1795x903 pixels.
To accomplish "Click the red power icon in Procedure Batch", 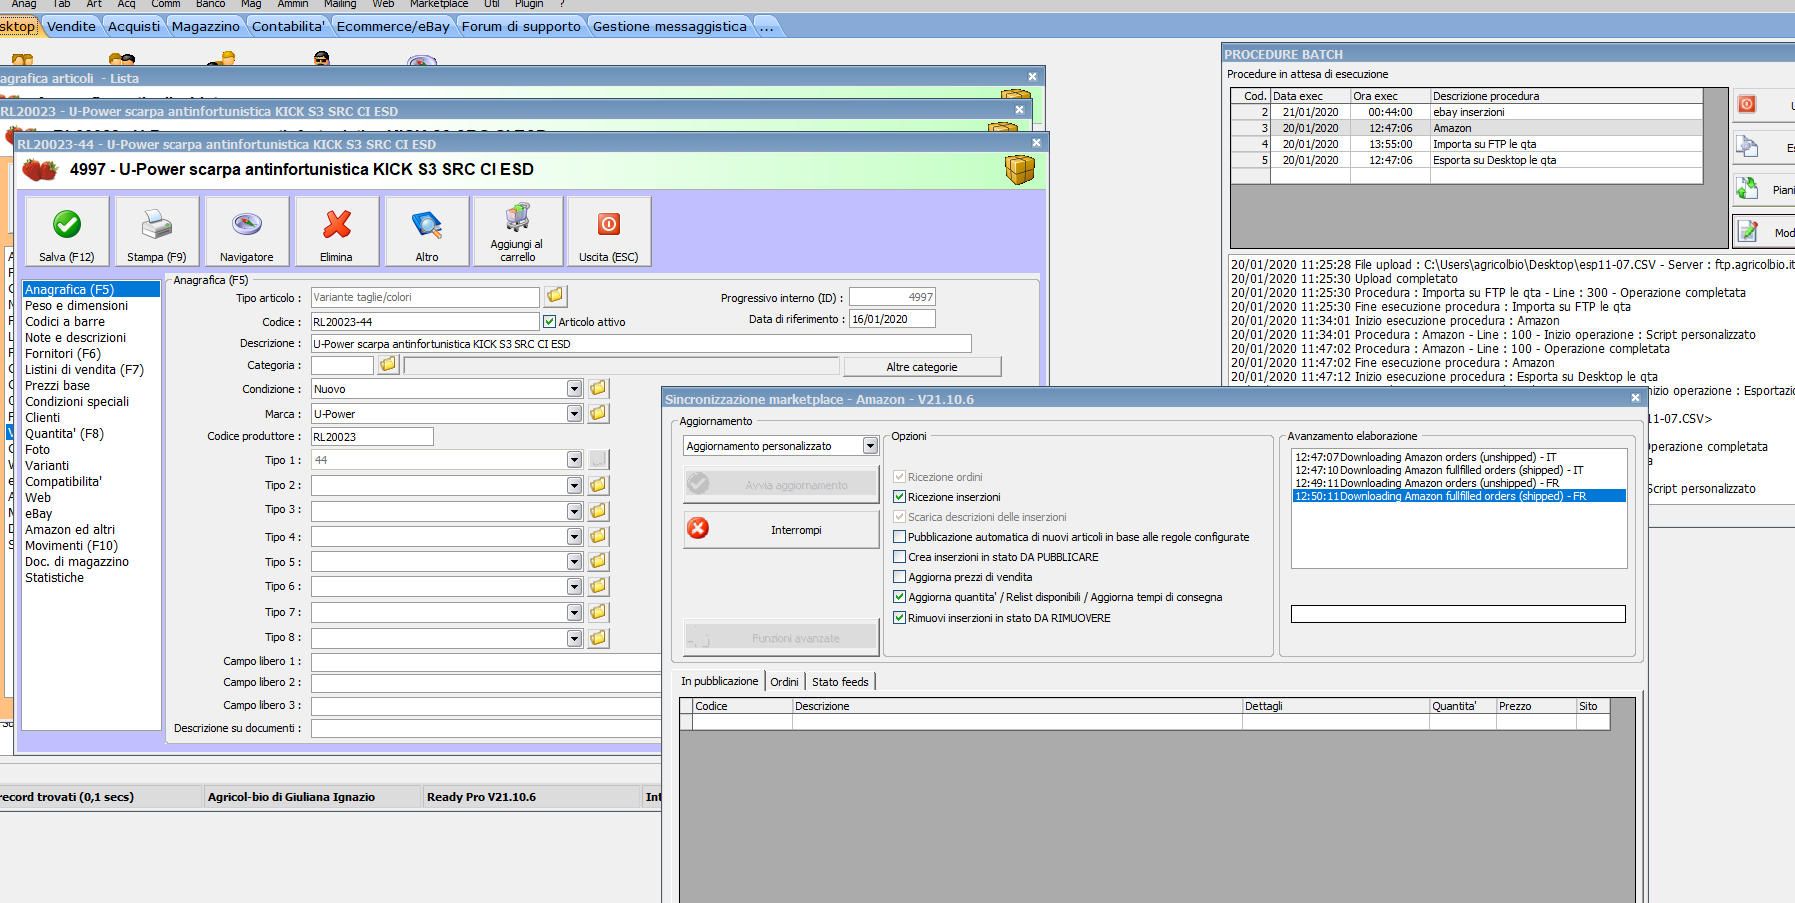I will point(1747,104).
